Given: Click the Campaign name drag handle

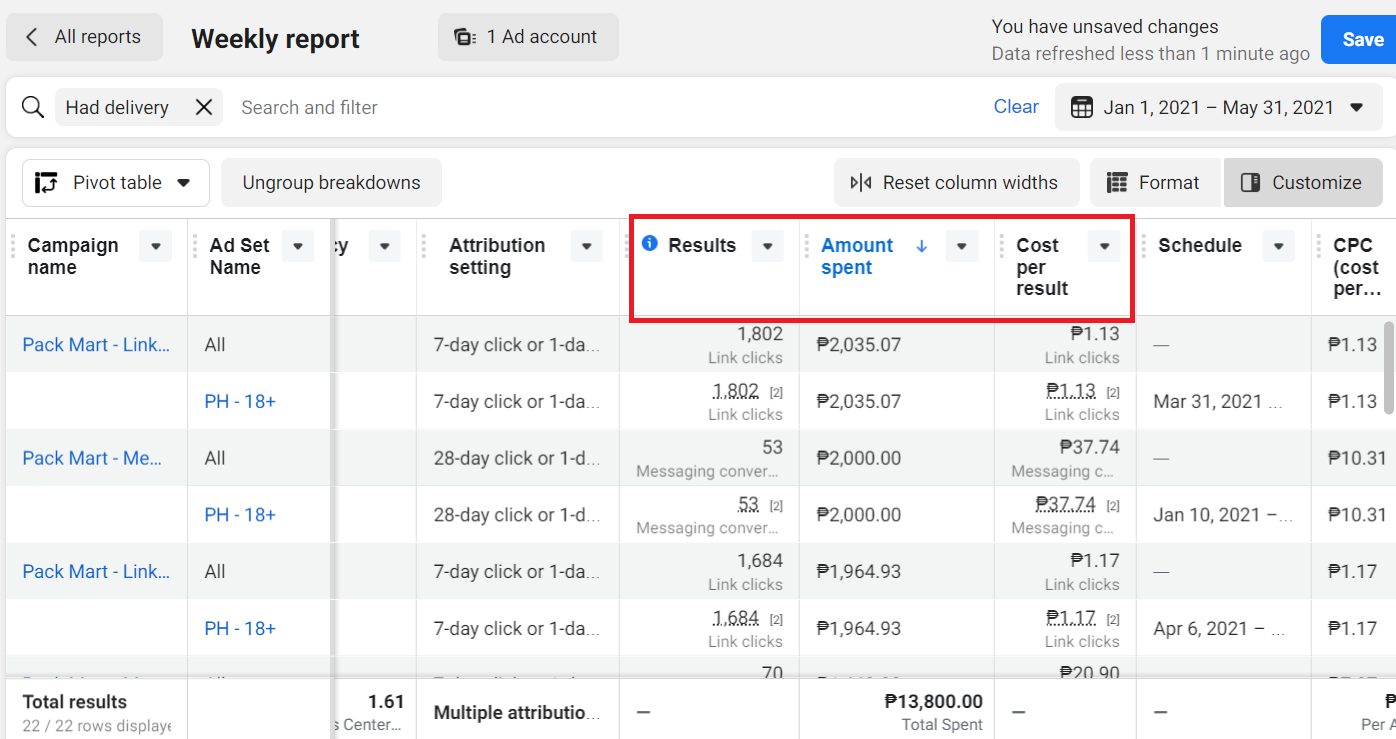Looking at the screenshot, I should coord(13,246).
